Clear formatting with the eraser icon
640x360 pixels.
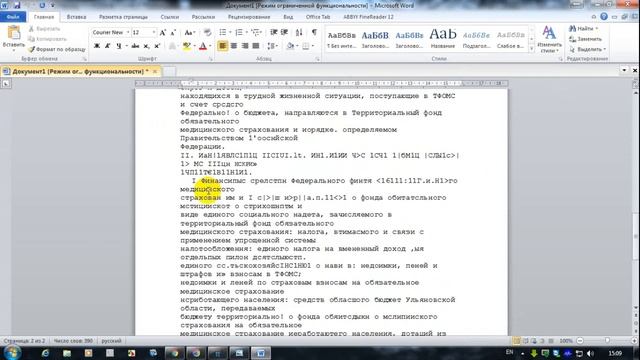tap(207, 33)
